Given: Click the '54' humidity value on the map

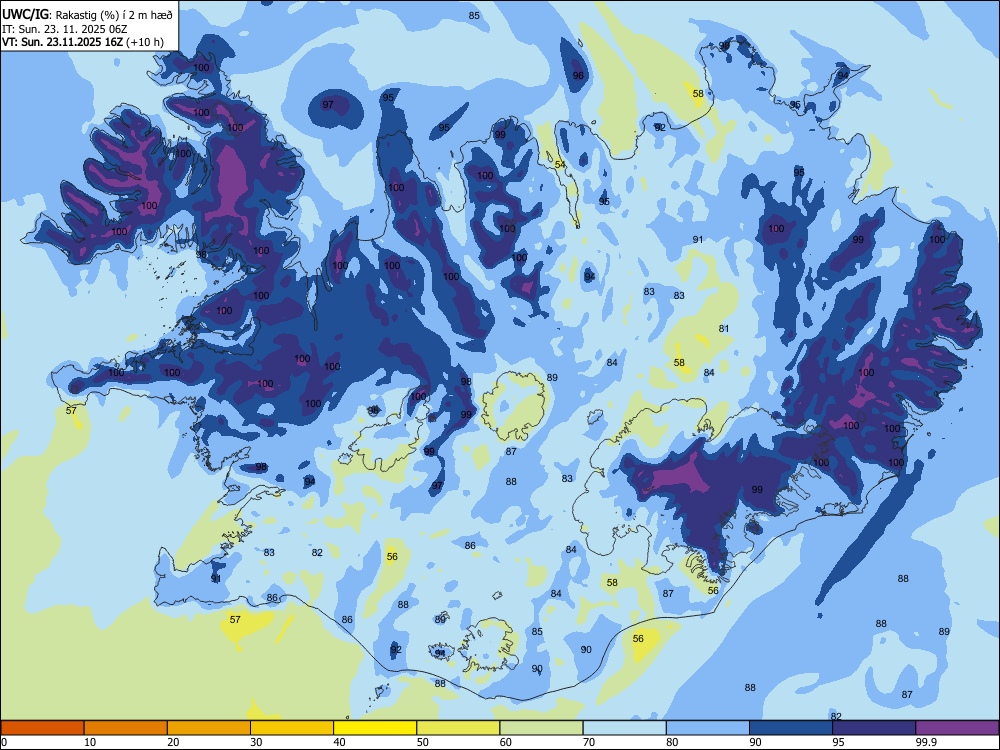Looking at the screenshot, I should tap(560, 165).
